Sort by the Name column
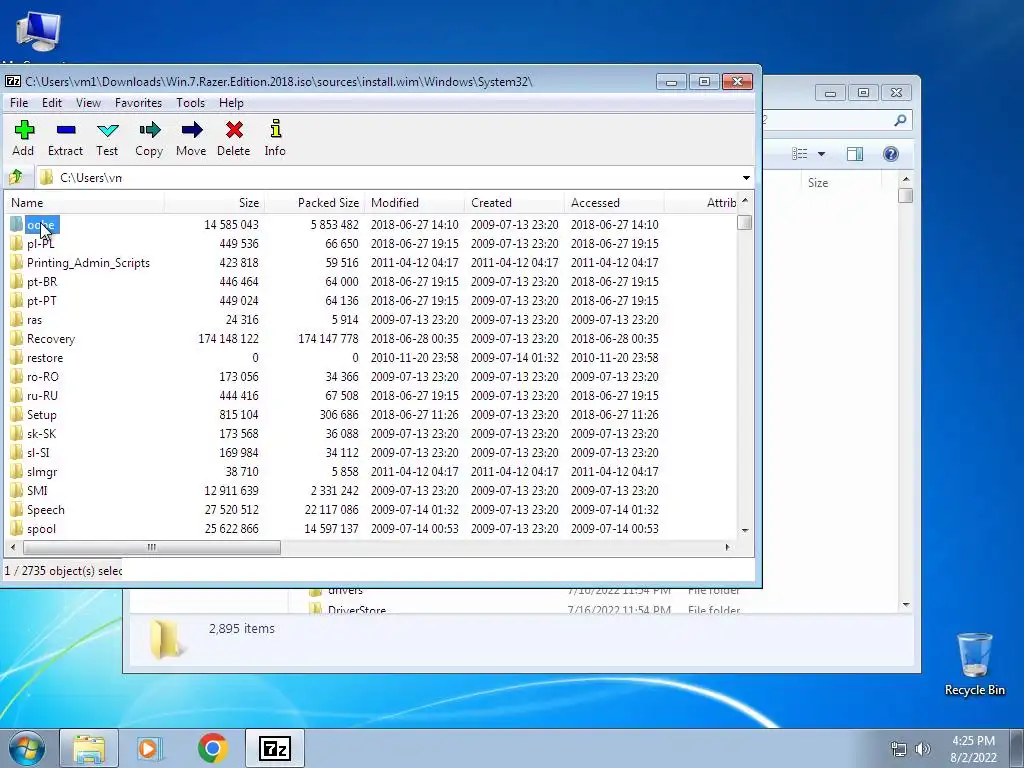 (x=84, y=202)
